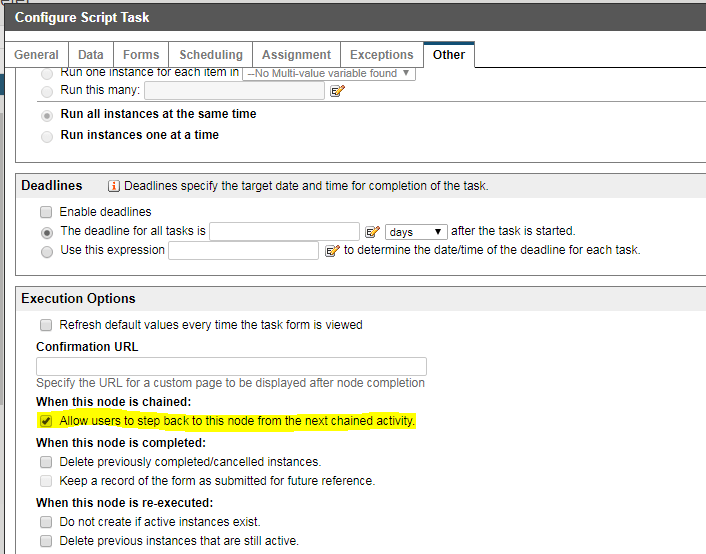Uncheck Allow users to step back checkbox
The width and height of the screenshot is (706, 554).
pyautogui.click(x=46, y=421)
